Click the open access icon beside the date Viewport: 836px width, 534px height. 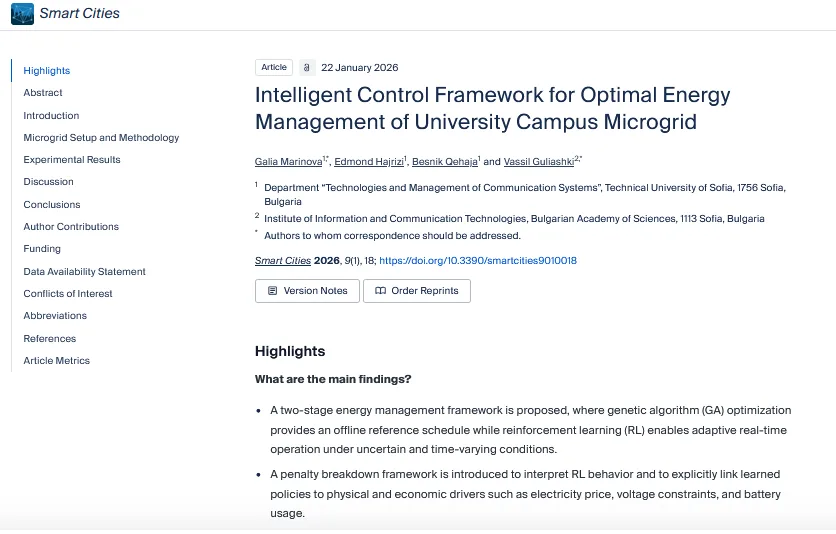click(307, 68)
